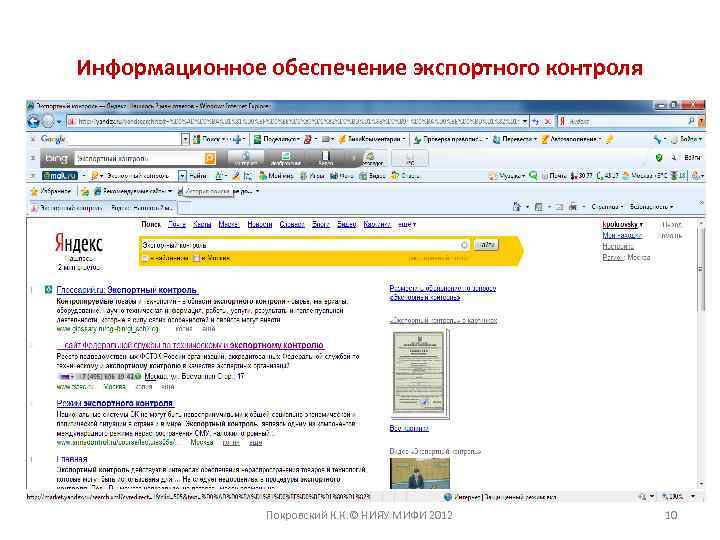This screenshot has width=720, height=540.
Task: Open Видео in Yandex top menu
Action: click(347, 225)
